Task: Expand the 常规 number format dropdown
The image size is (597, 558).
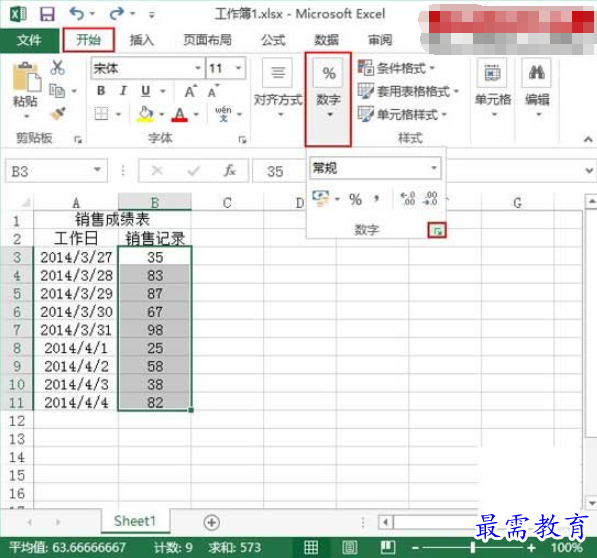Action: pyautogui.click(x=434, y=168)
